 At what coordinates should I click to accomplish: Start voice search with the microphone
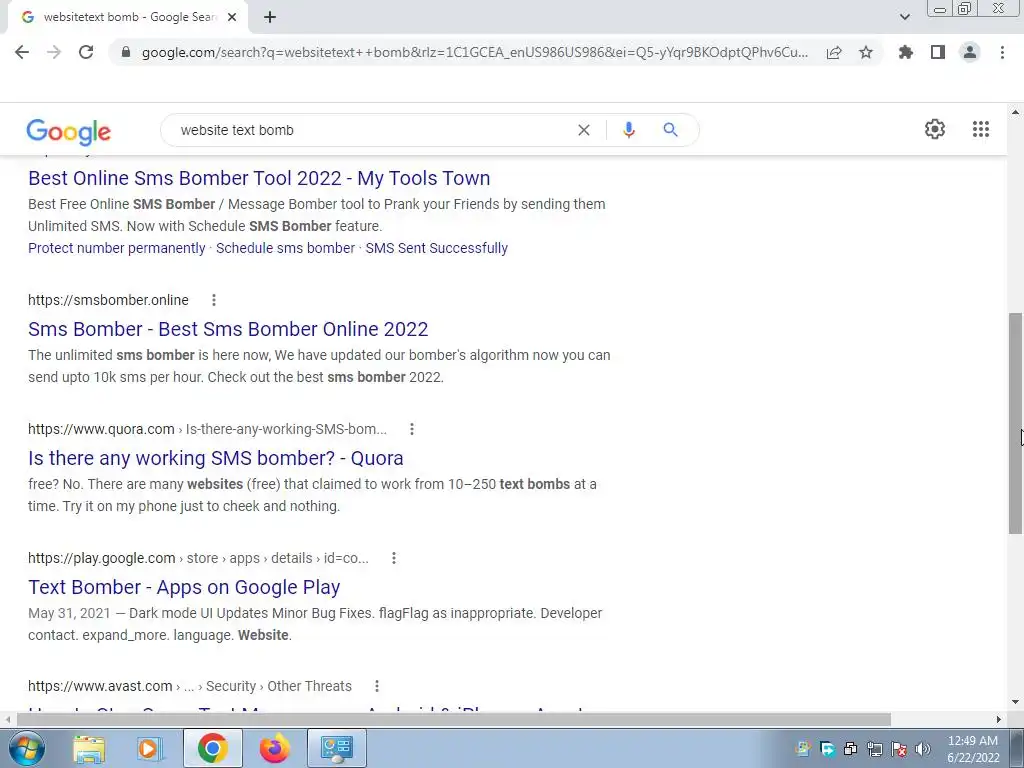(x=629, y=130)
